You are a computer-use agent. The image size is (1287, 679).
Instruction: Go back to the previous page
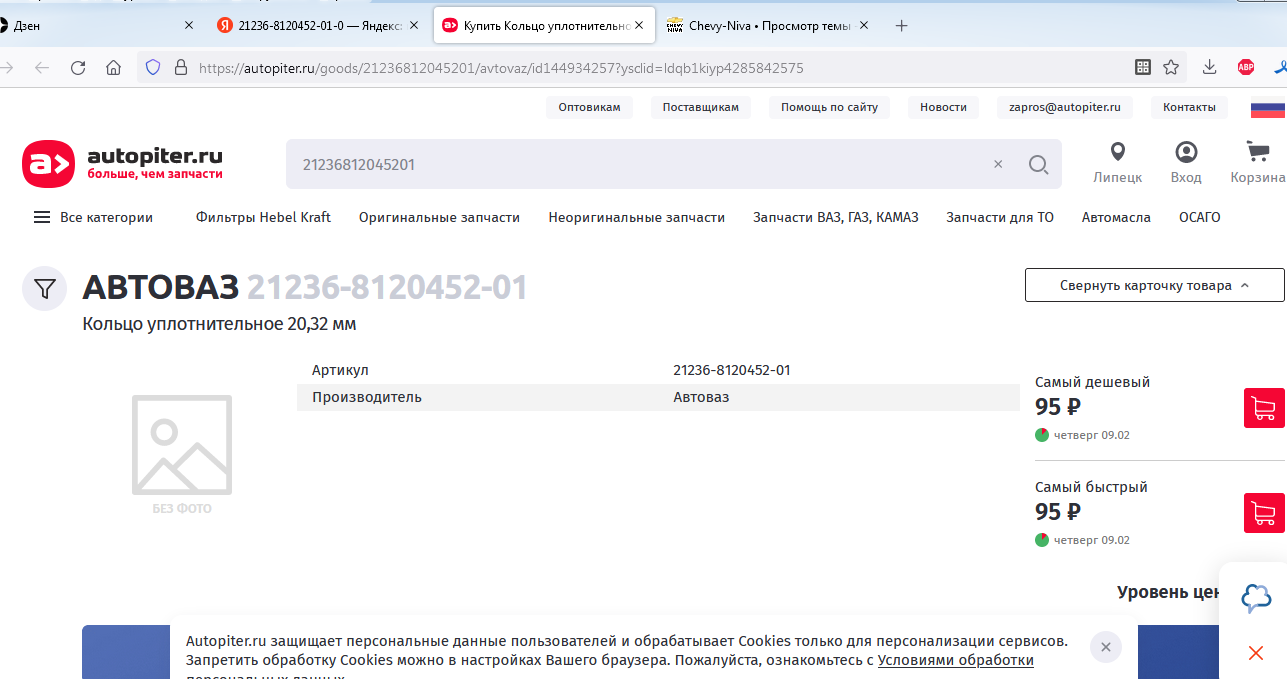pyautogui.click(x=42, y=68)
